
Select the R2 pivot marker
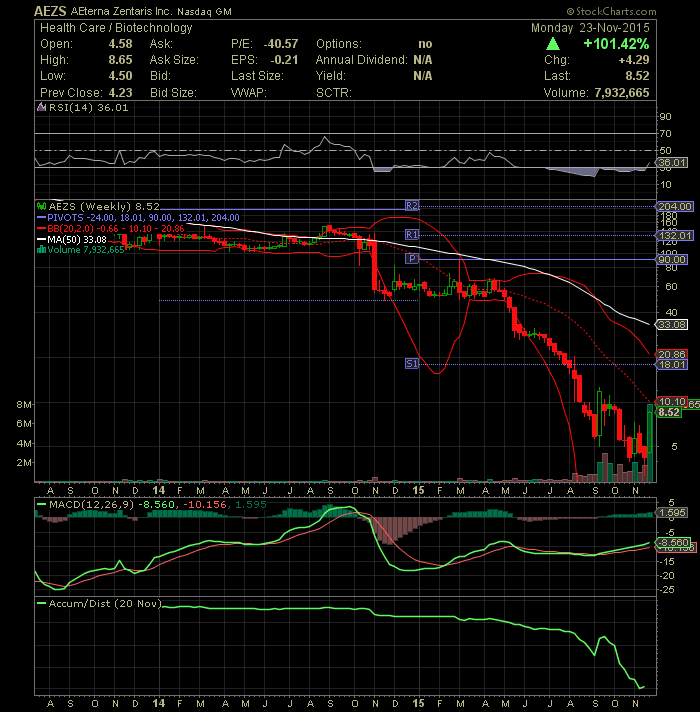[x=411, y=204]
